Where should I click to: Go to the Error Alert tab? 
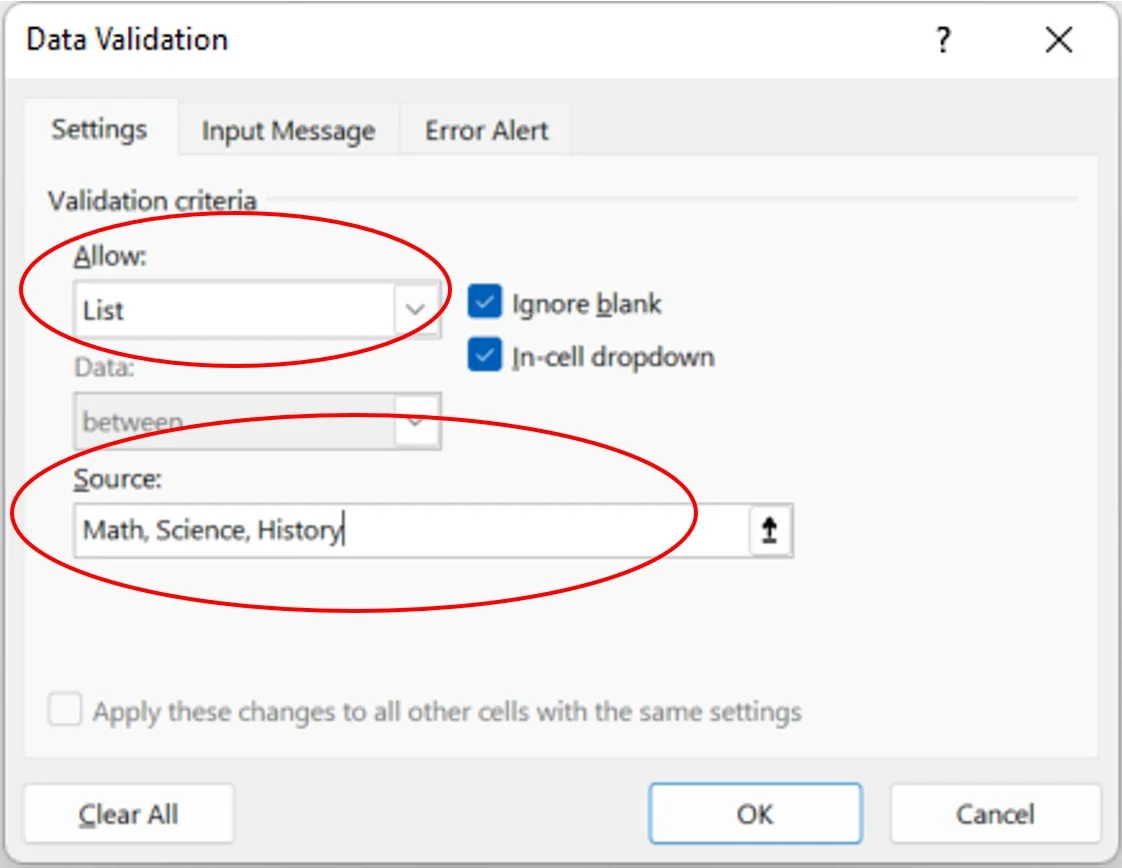click(x=486, y=131)
